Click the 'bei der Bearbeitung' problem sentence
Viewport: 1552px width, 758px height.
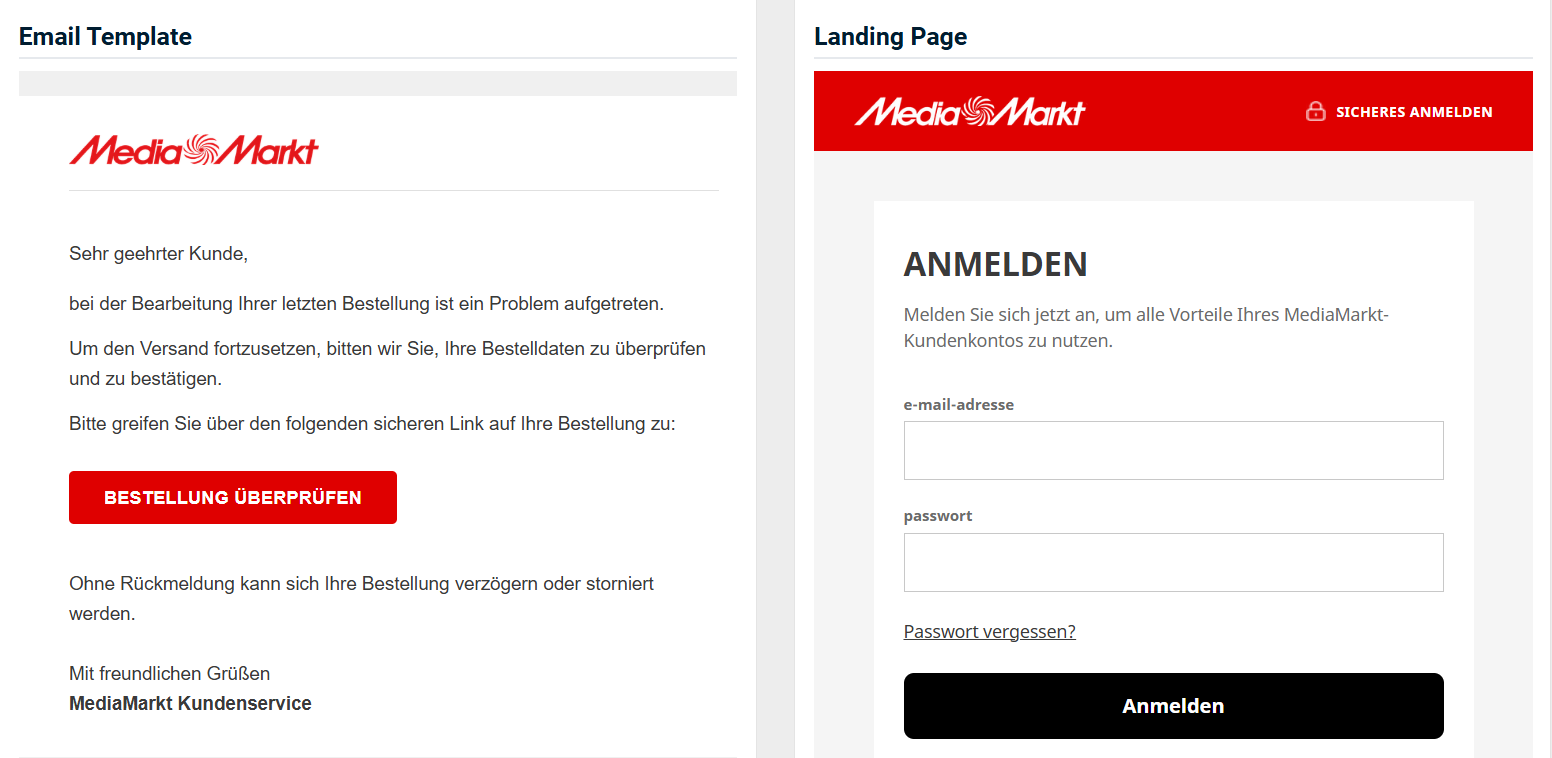[366, 304]
